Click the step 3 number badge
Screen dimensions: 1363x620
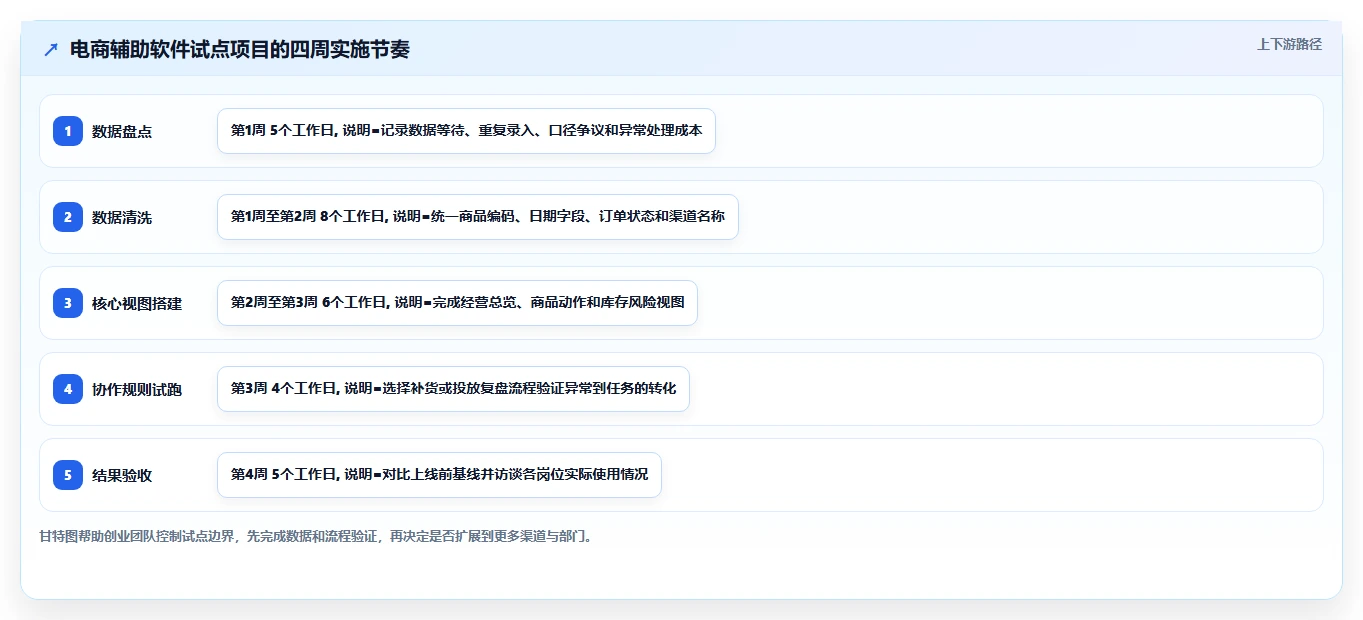pyautogui.click(x=68, y=303)
